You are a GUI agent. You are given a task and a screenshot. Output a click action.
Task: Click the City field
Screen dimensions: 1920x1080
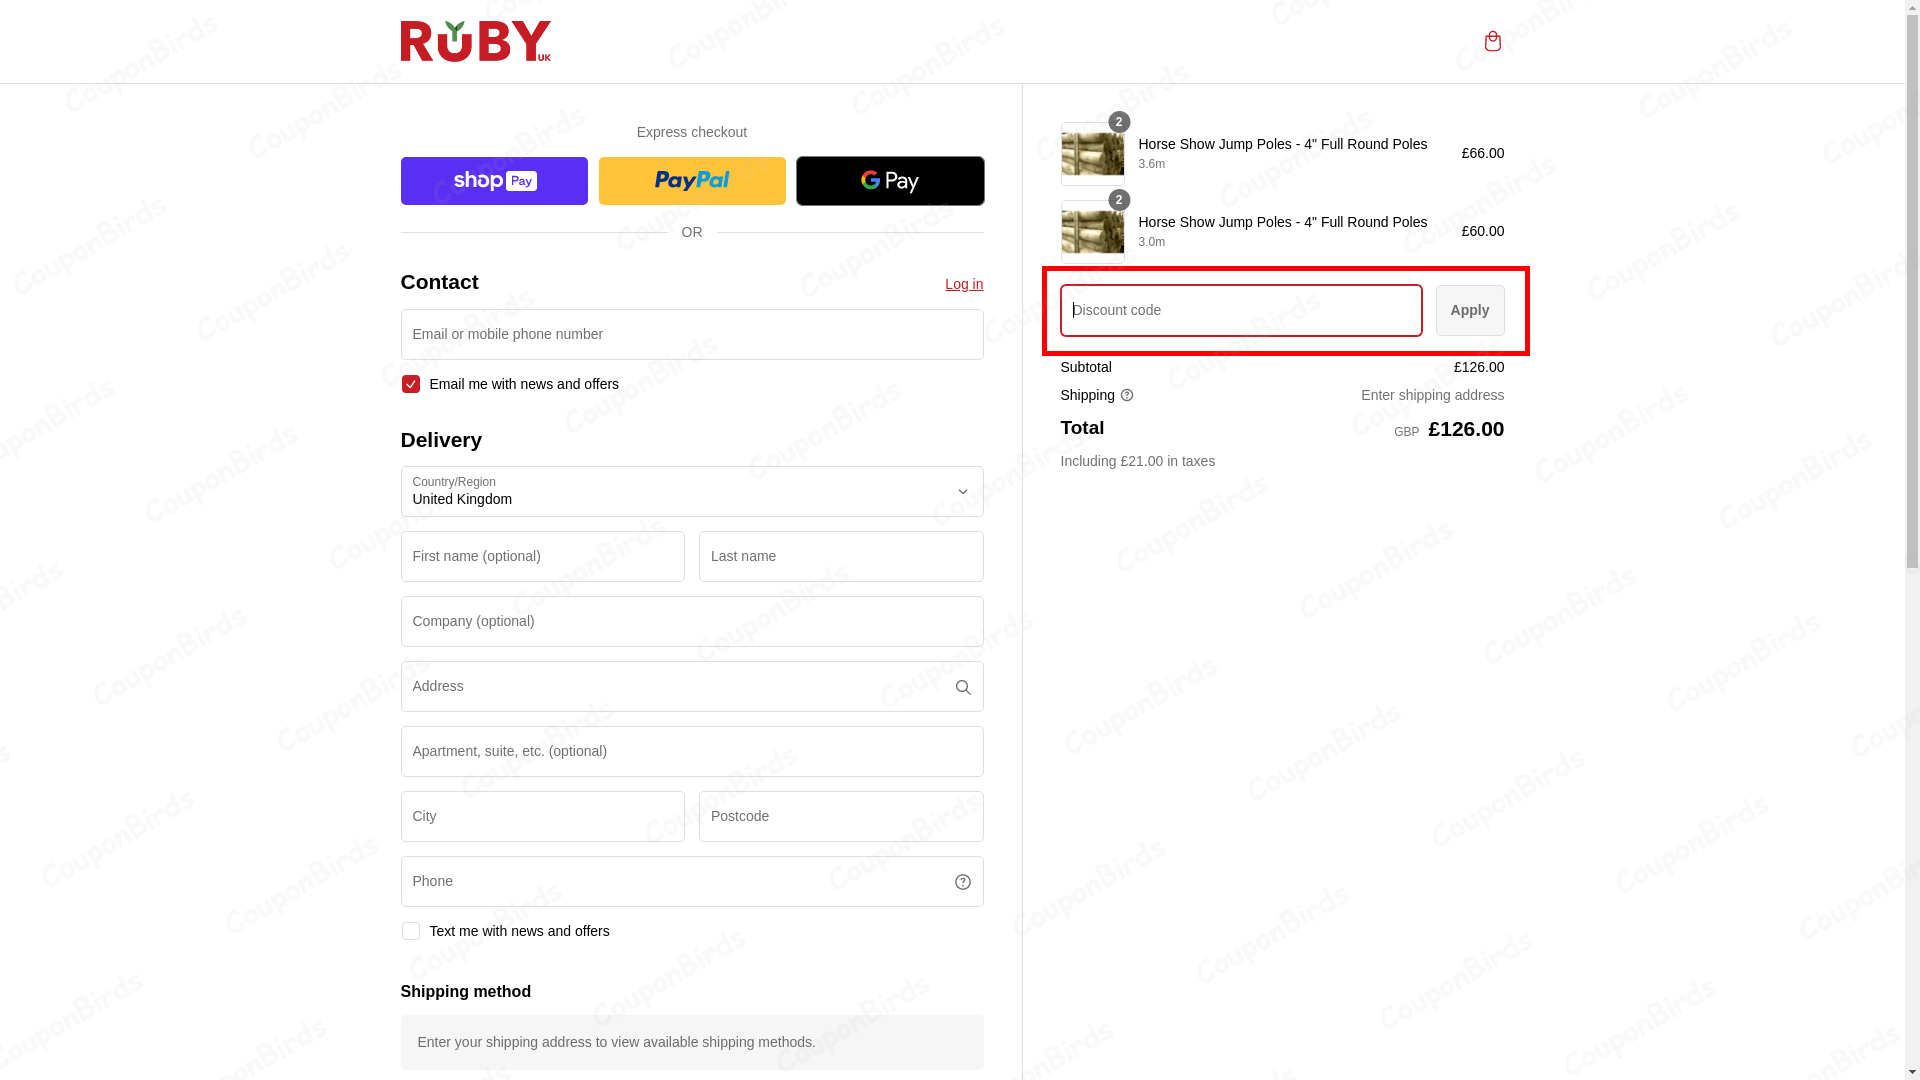click(542, 816)
